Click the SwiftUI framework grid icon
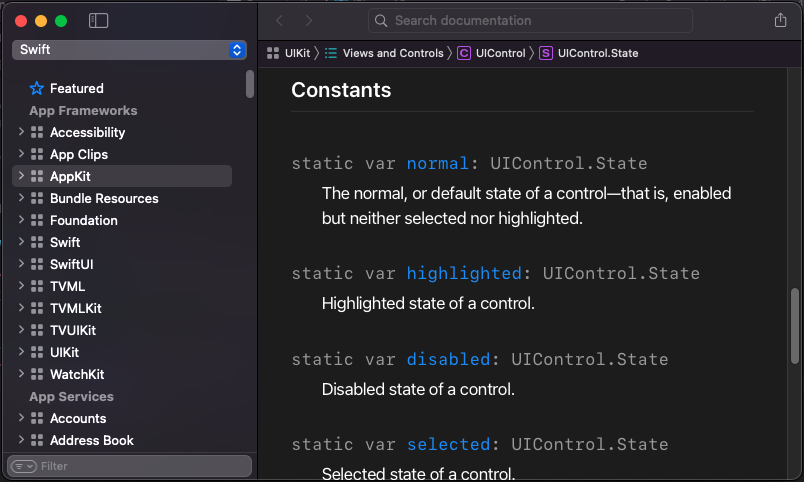The height and width of the screenshot is (482, 804). pos(37,264)
